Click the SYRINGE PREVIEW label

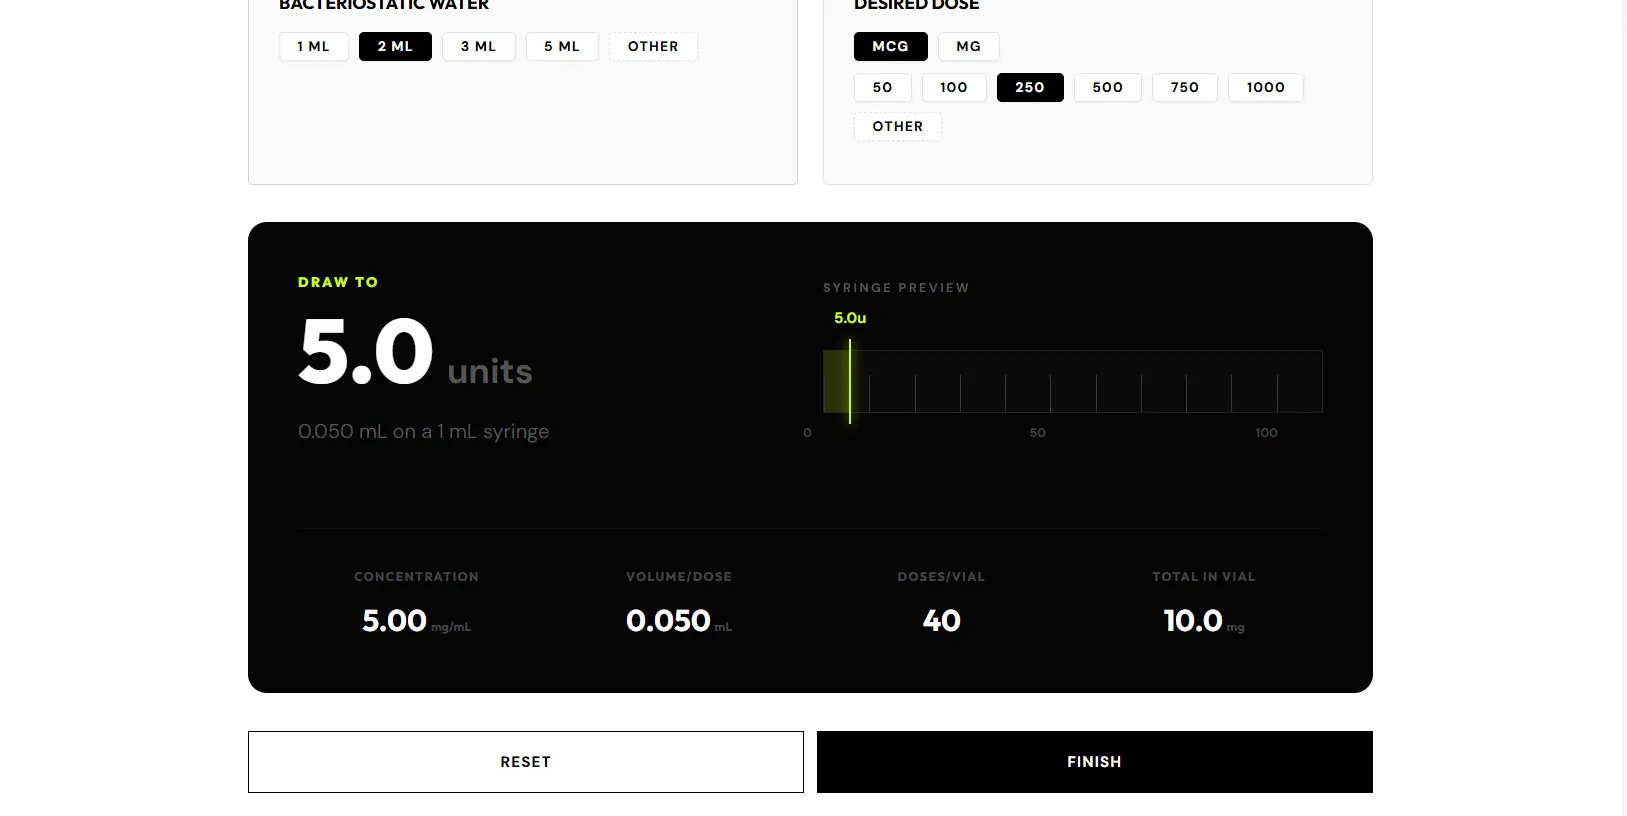896,288
